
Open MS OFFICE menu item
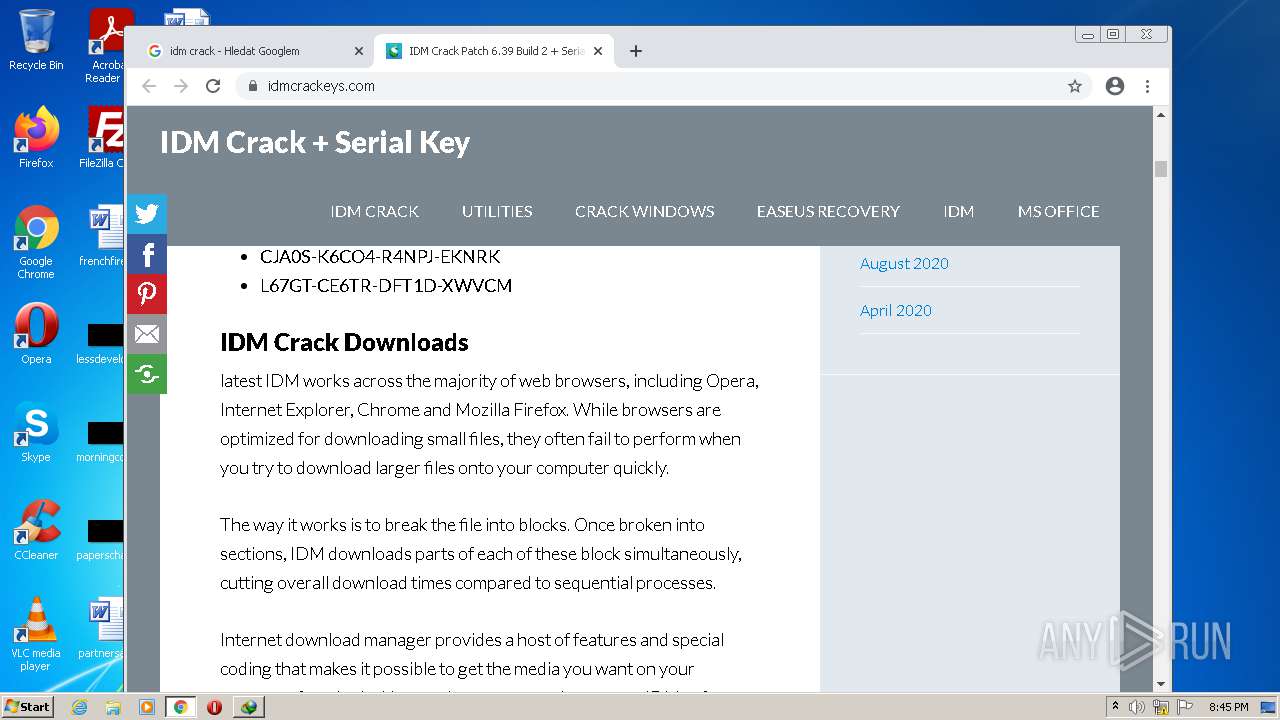click(1058, 211)
